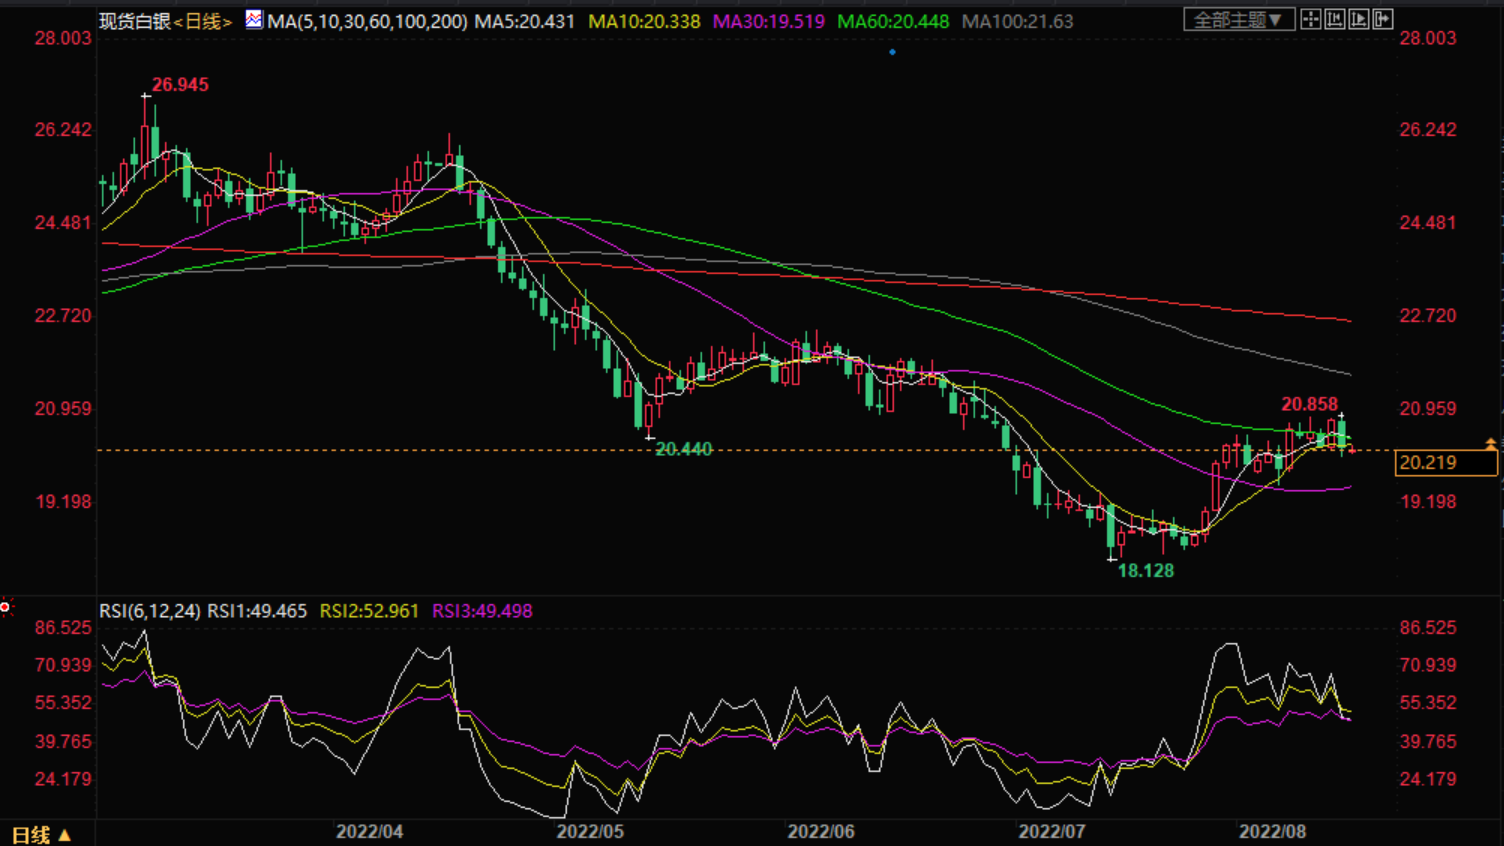Click the orange arrow marker beside 20.219
The image size is (1504, 846).
tap(1490, 444)
